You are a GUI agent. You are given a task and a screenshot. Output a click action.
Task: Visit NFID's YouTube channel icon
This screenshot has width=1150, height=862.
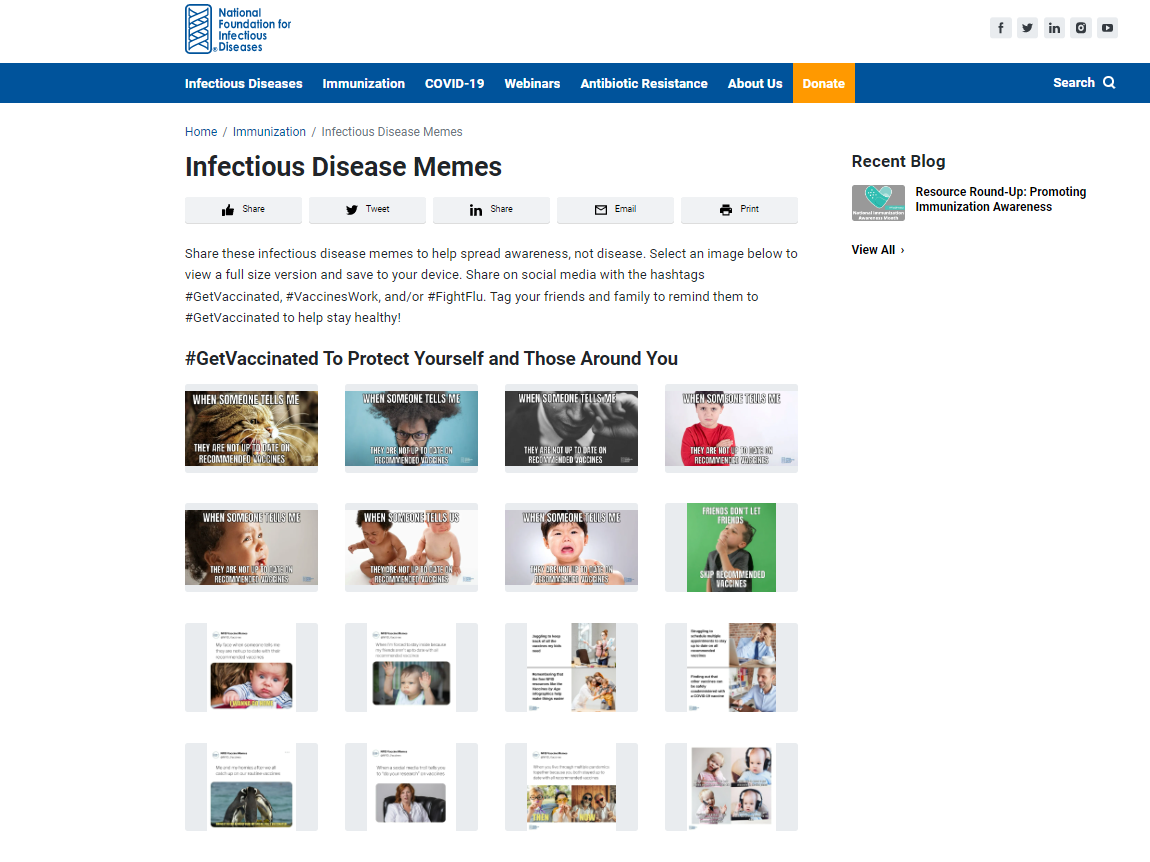click(x=1107, y=27)
